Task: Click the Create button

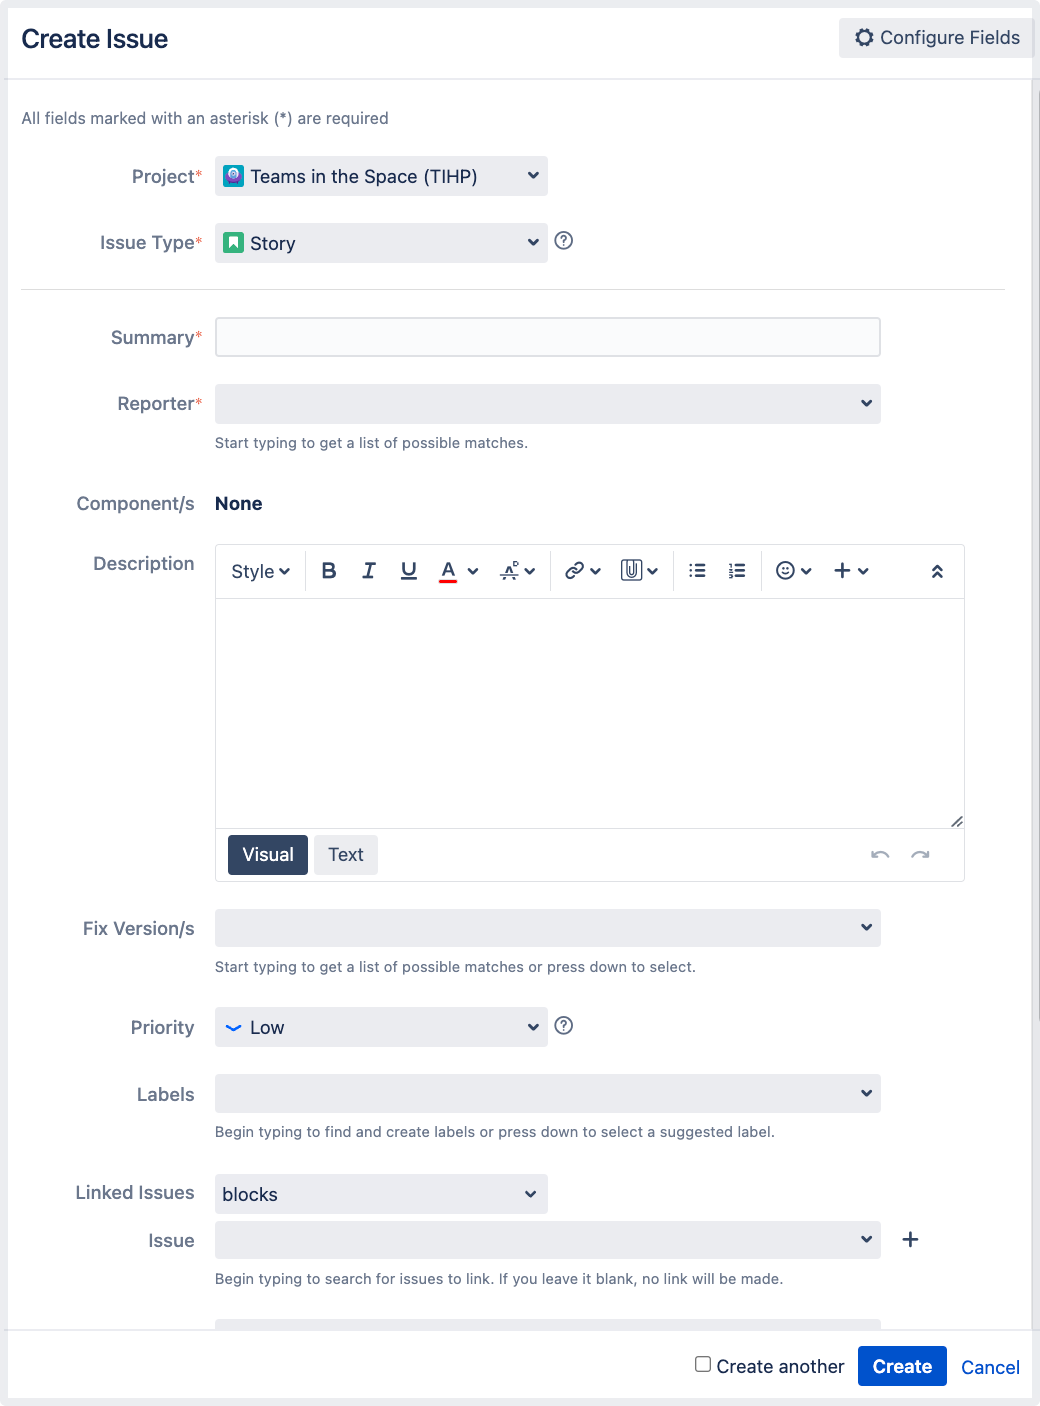Action: (x=901, y=1365)
